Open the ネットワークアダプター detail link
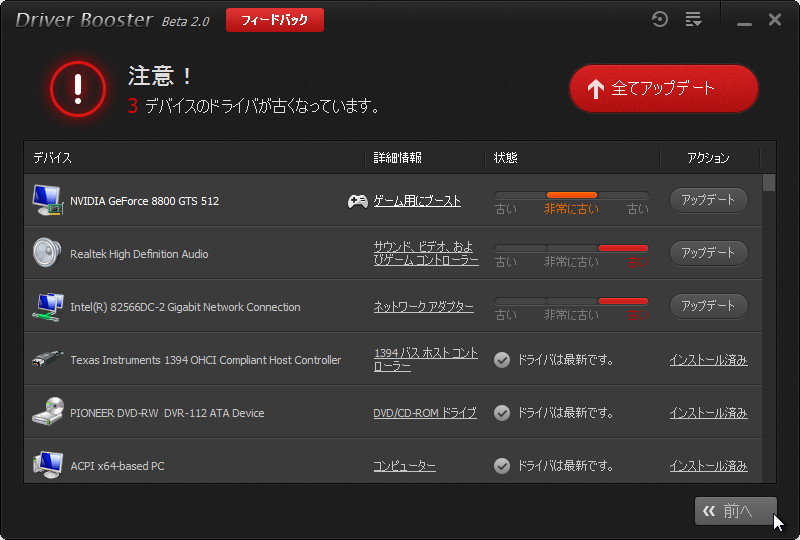The image size is (800, 540). 423,307
